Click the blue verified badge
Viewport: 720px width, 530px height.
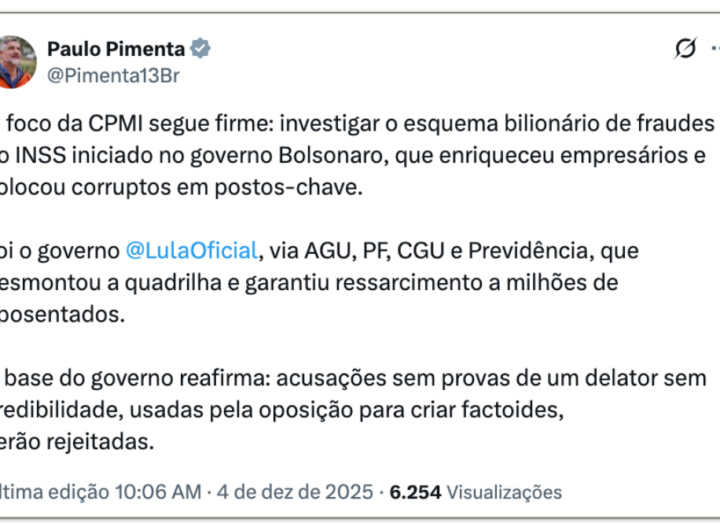point(202,48)
